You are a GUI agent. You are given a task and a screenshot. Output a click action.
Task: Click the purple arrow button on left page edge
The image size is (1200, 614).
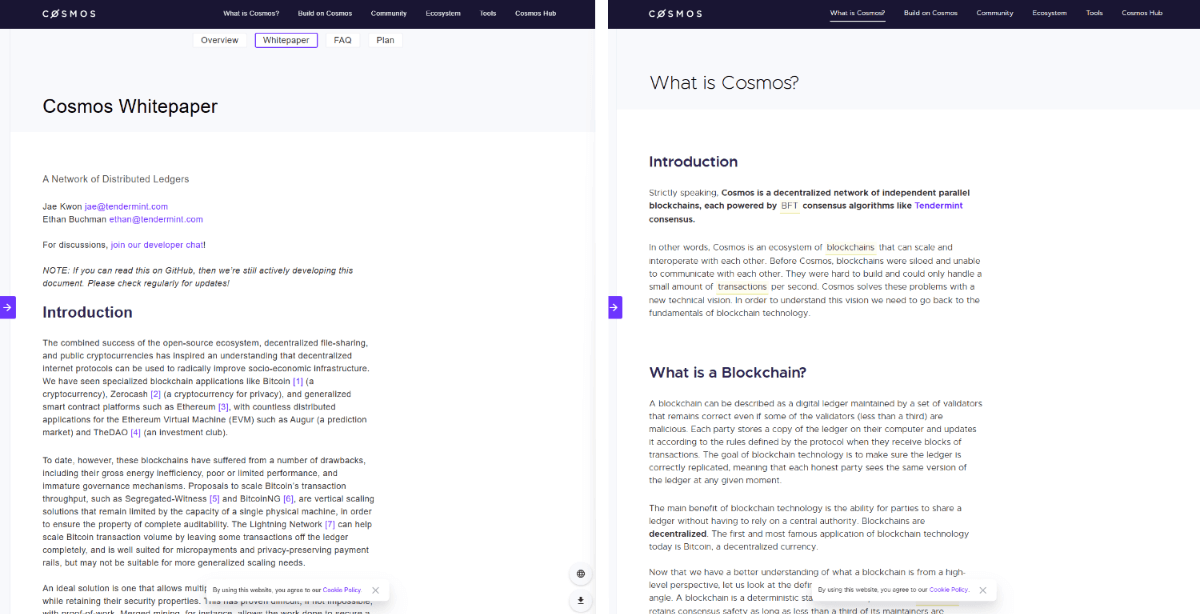7,307
